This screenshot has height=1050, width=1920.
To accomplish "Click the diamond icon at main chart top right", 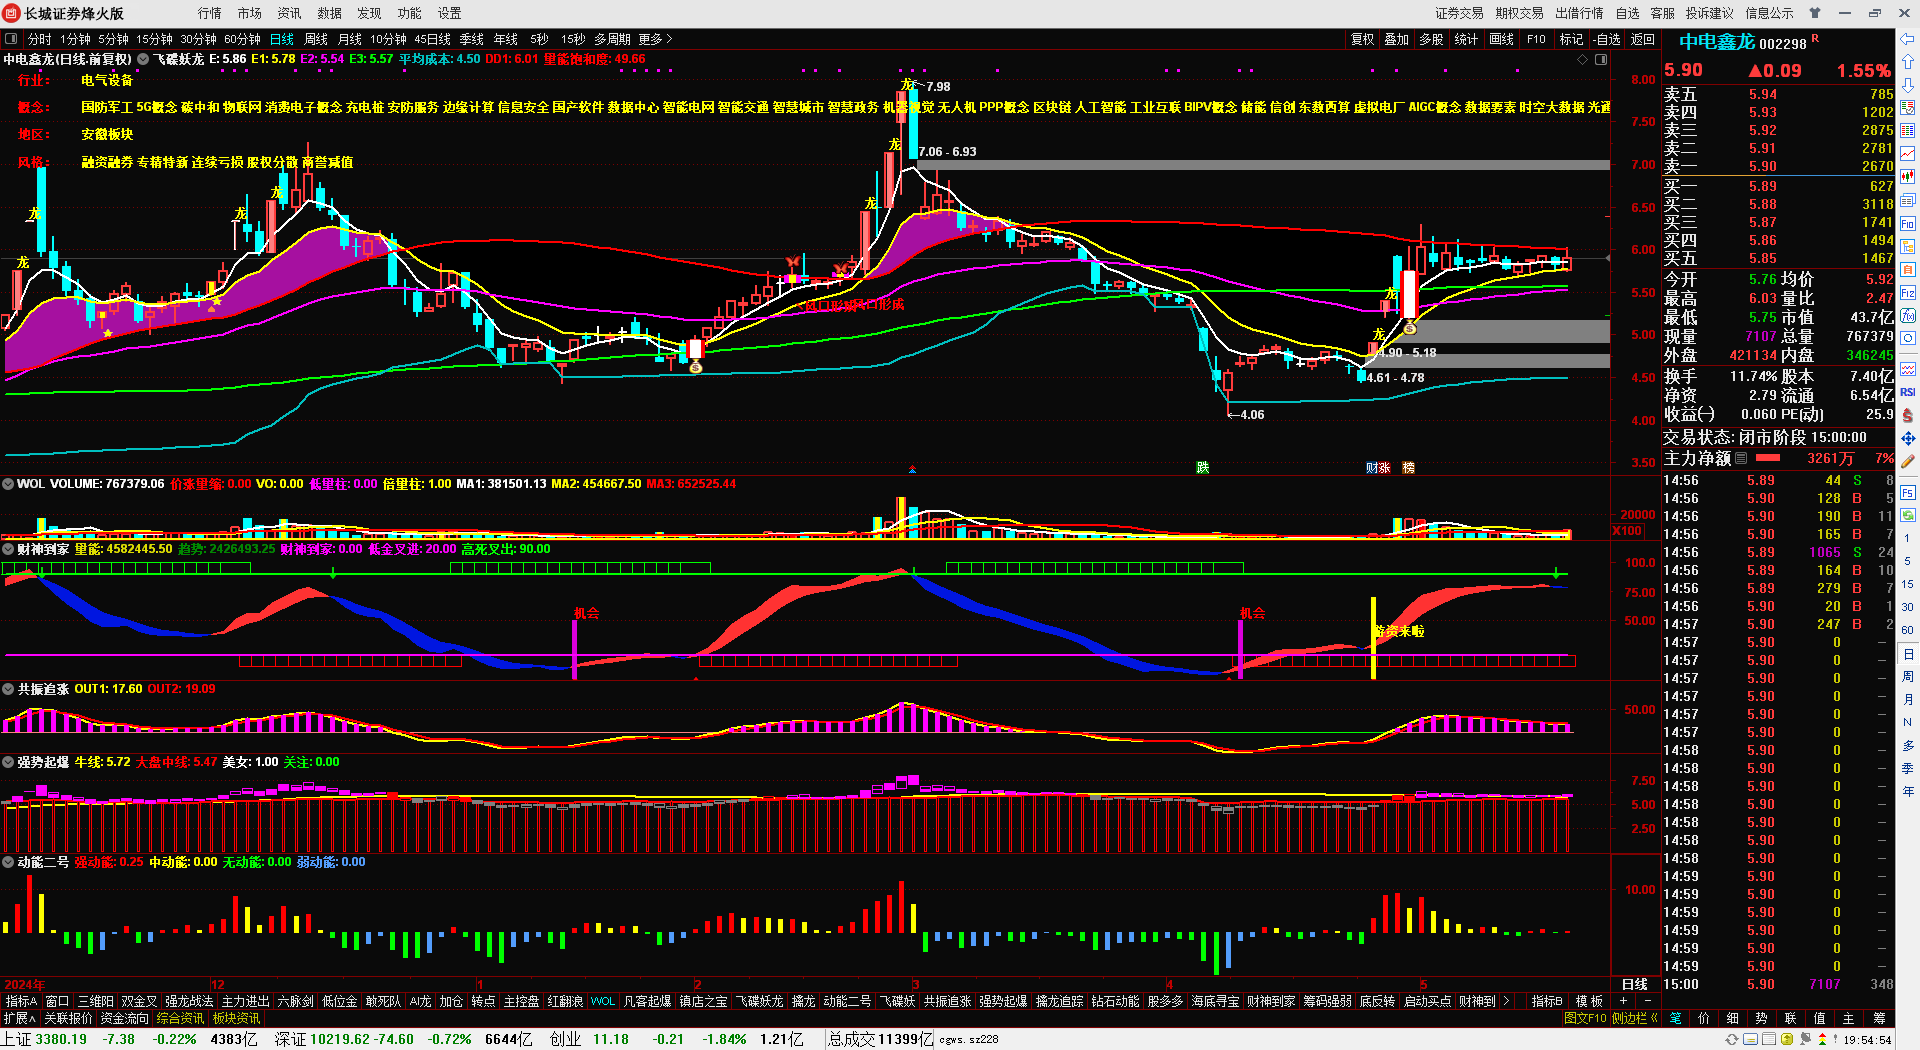I will coord(1583,60).
